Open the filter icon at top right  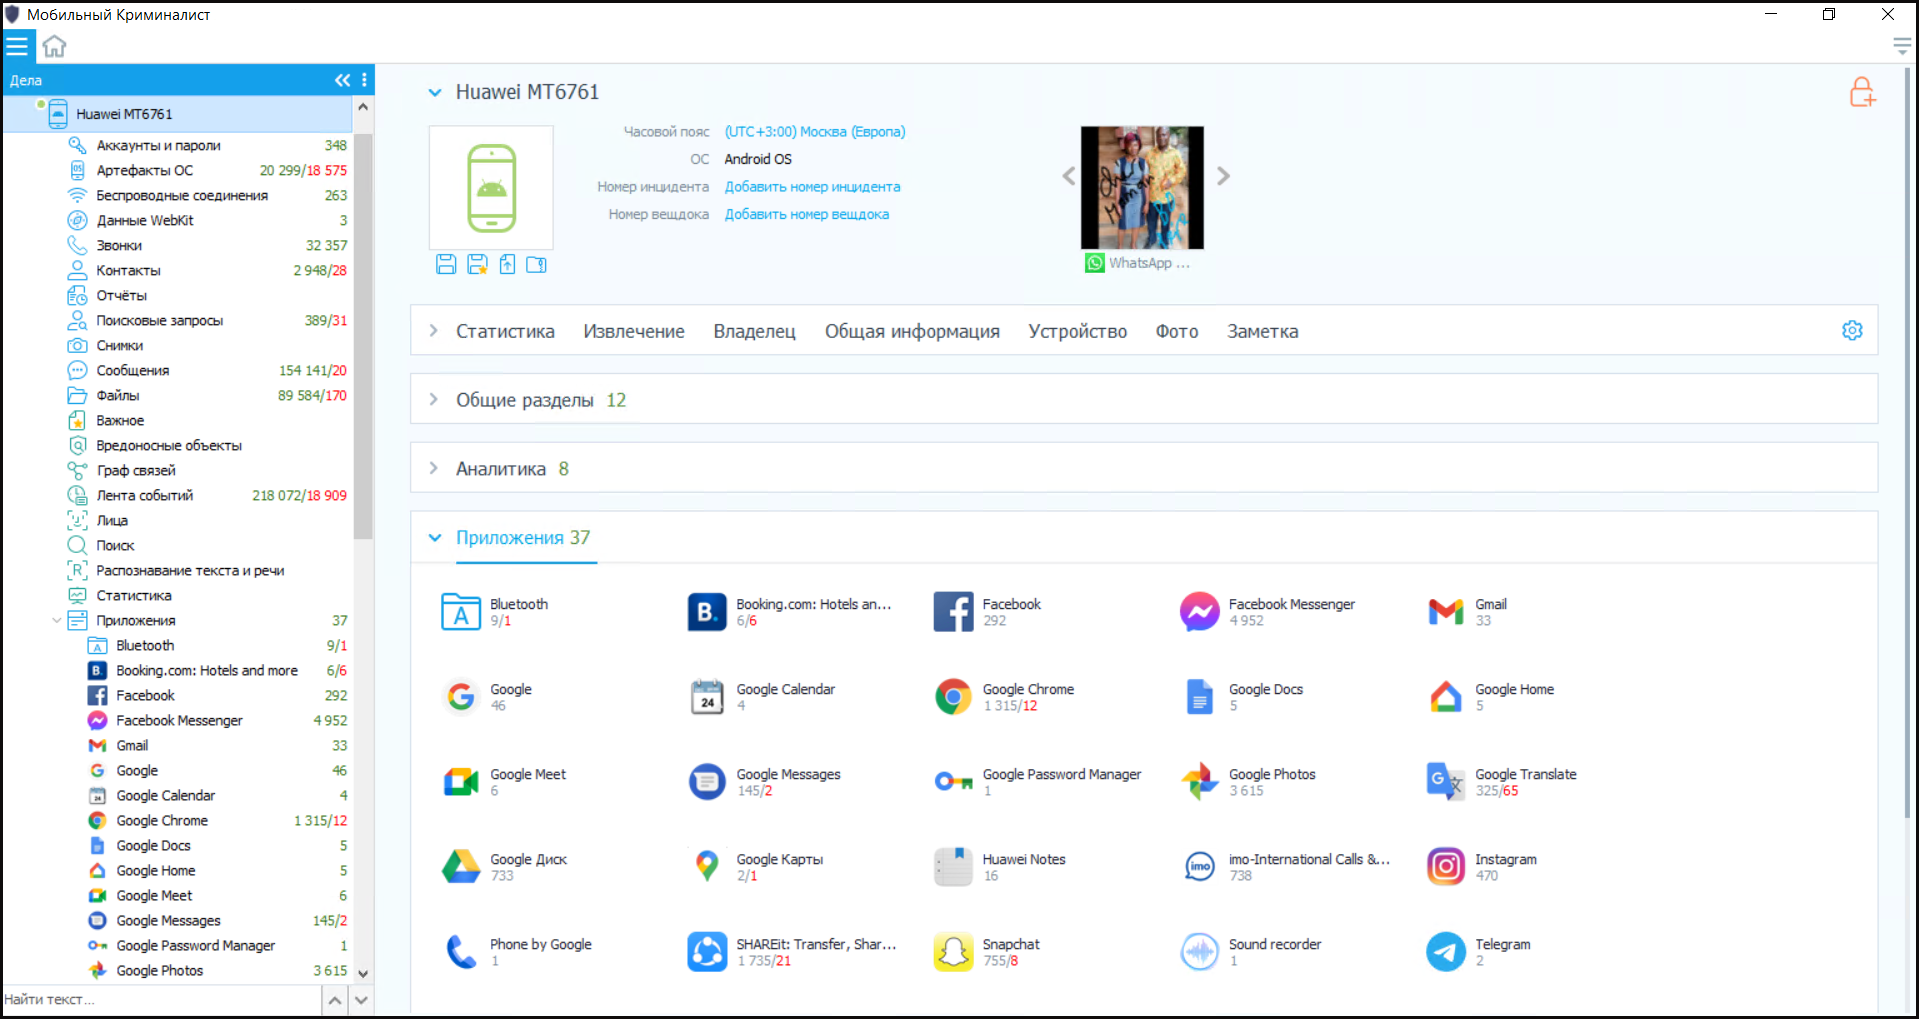(1902, 46)
